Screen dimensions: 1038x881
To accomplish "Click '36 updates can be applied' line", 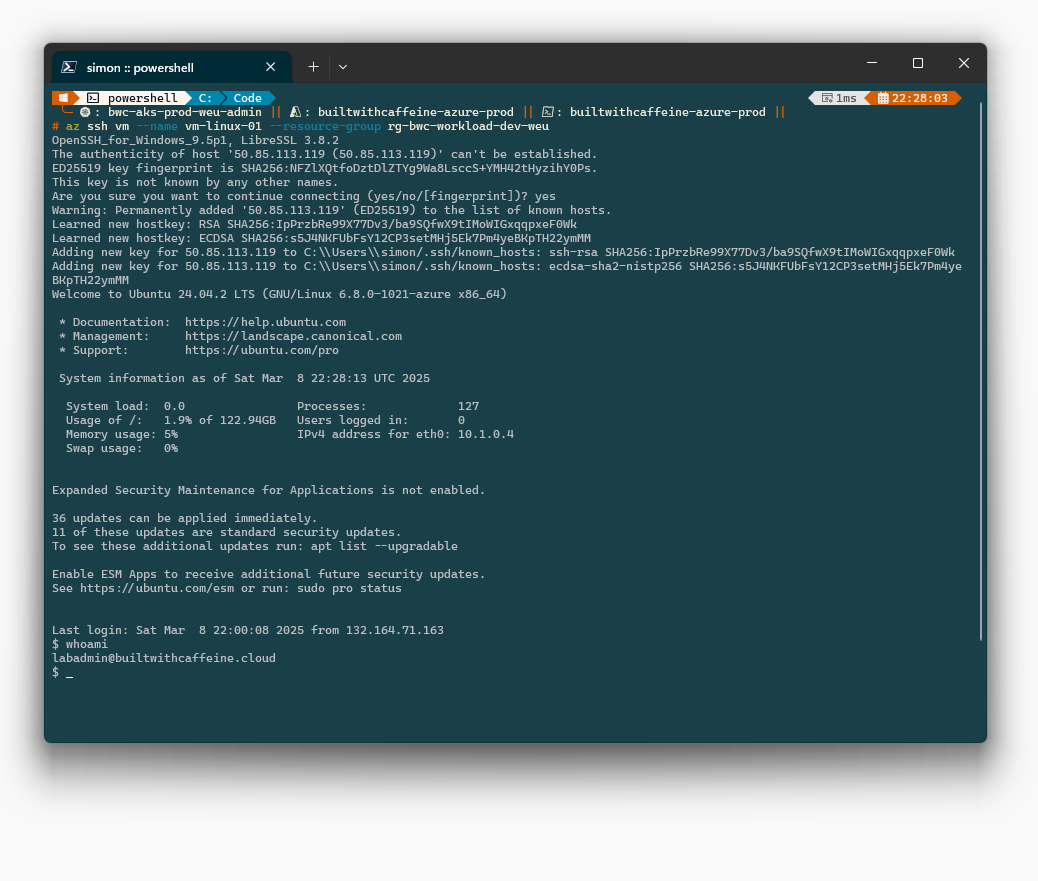I will (x=185, y=518).
